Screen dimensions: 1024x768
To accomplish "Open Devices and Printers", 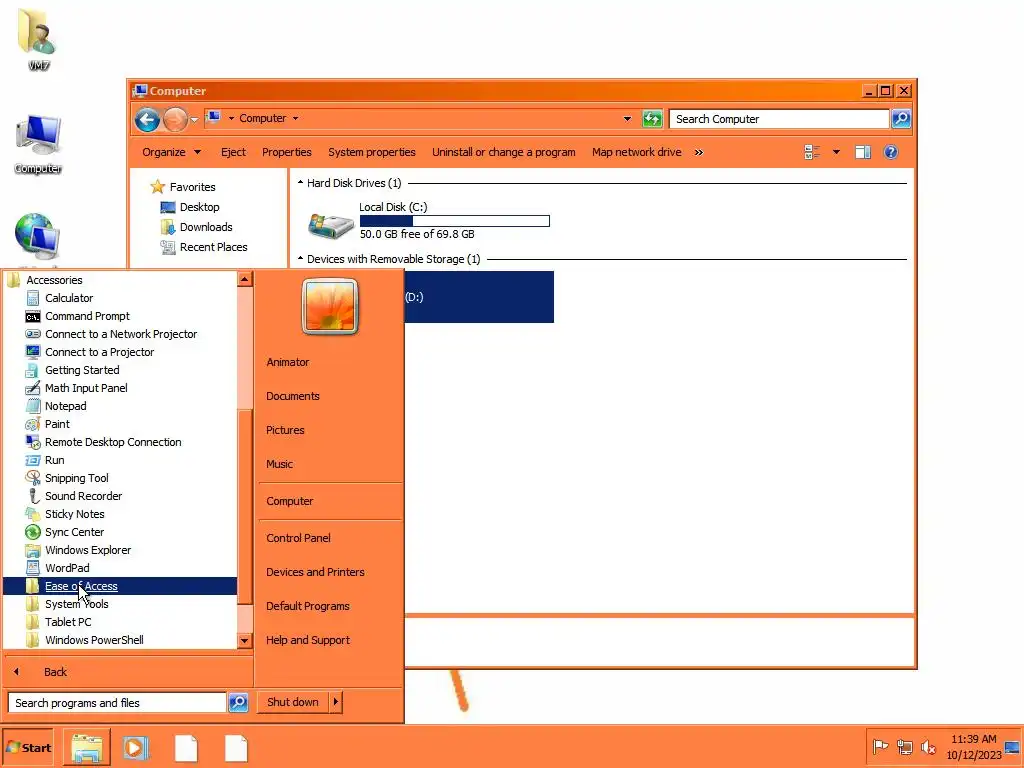I will pyautogui.click(x=315, y=572).
